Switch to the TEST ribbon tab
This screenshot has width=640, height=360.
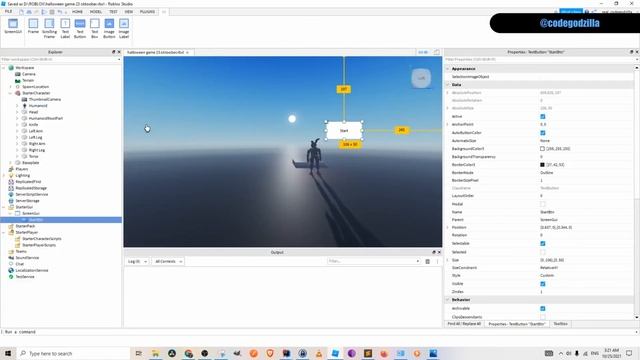(x=113, y=12)
